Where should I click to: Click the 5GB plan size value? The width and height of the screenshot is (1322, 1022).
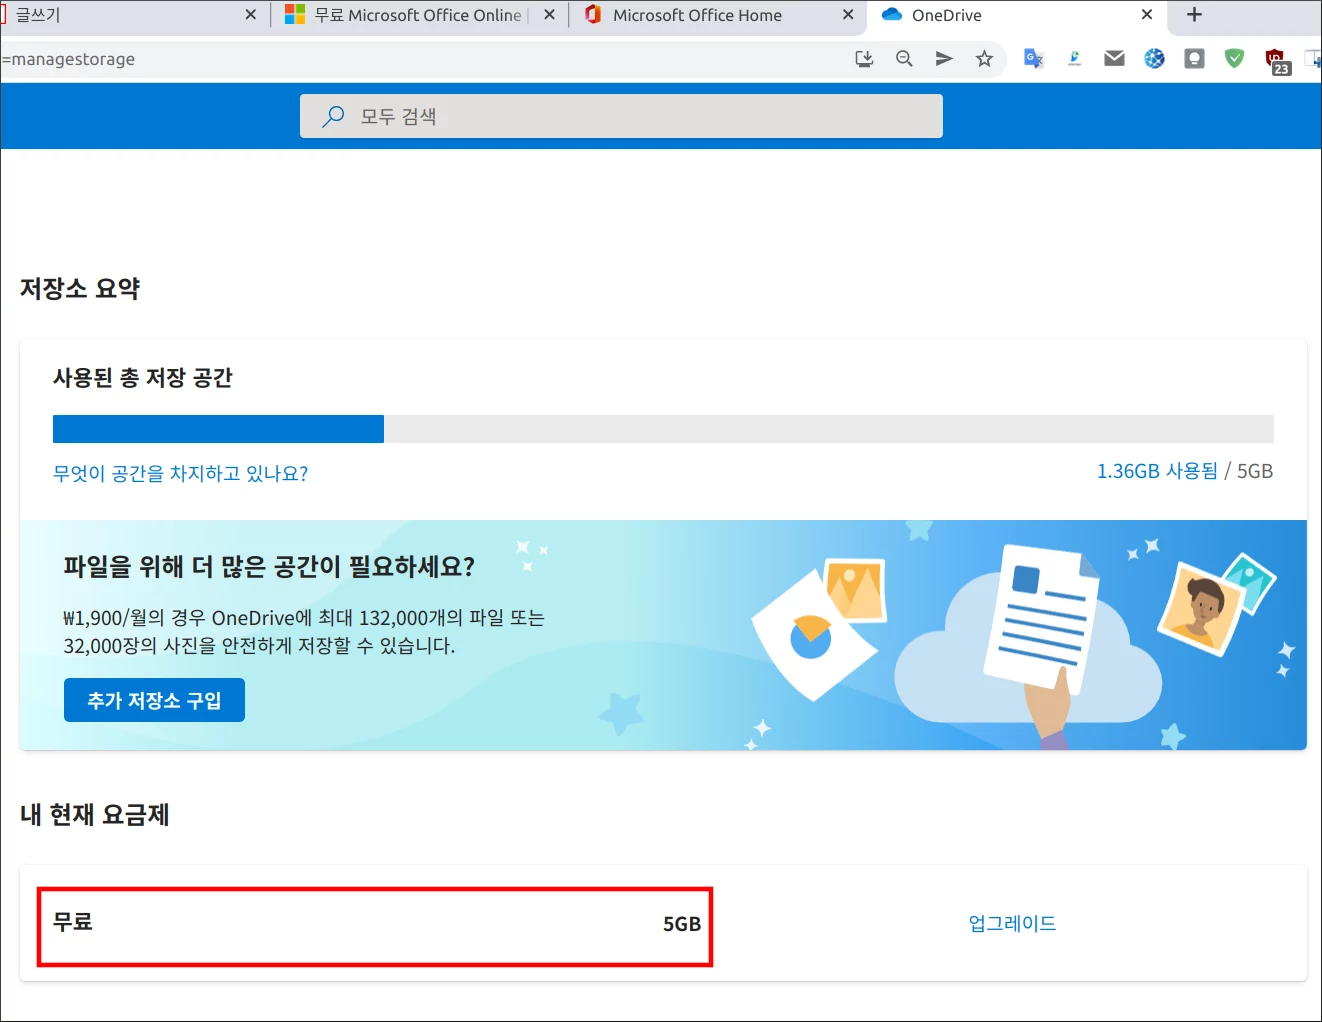tap(682, 924)
